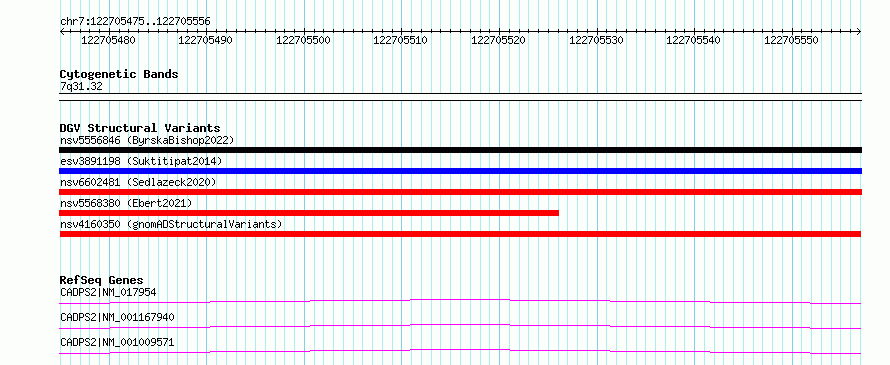
Task: Click ruler position 122705550
Action: click(x=791, y=40)
